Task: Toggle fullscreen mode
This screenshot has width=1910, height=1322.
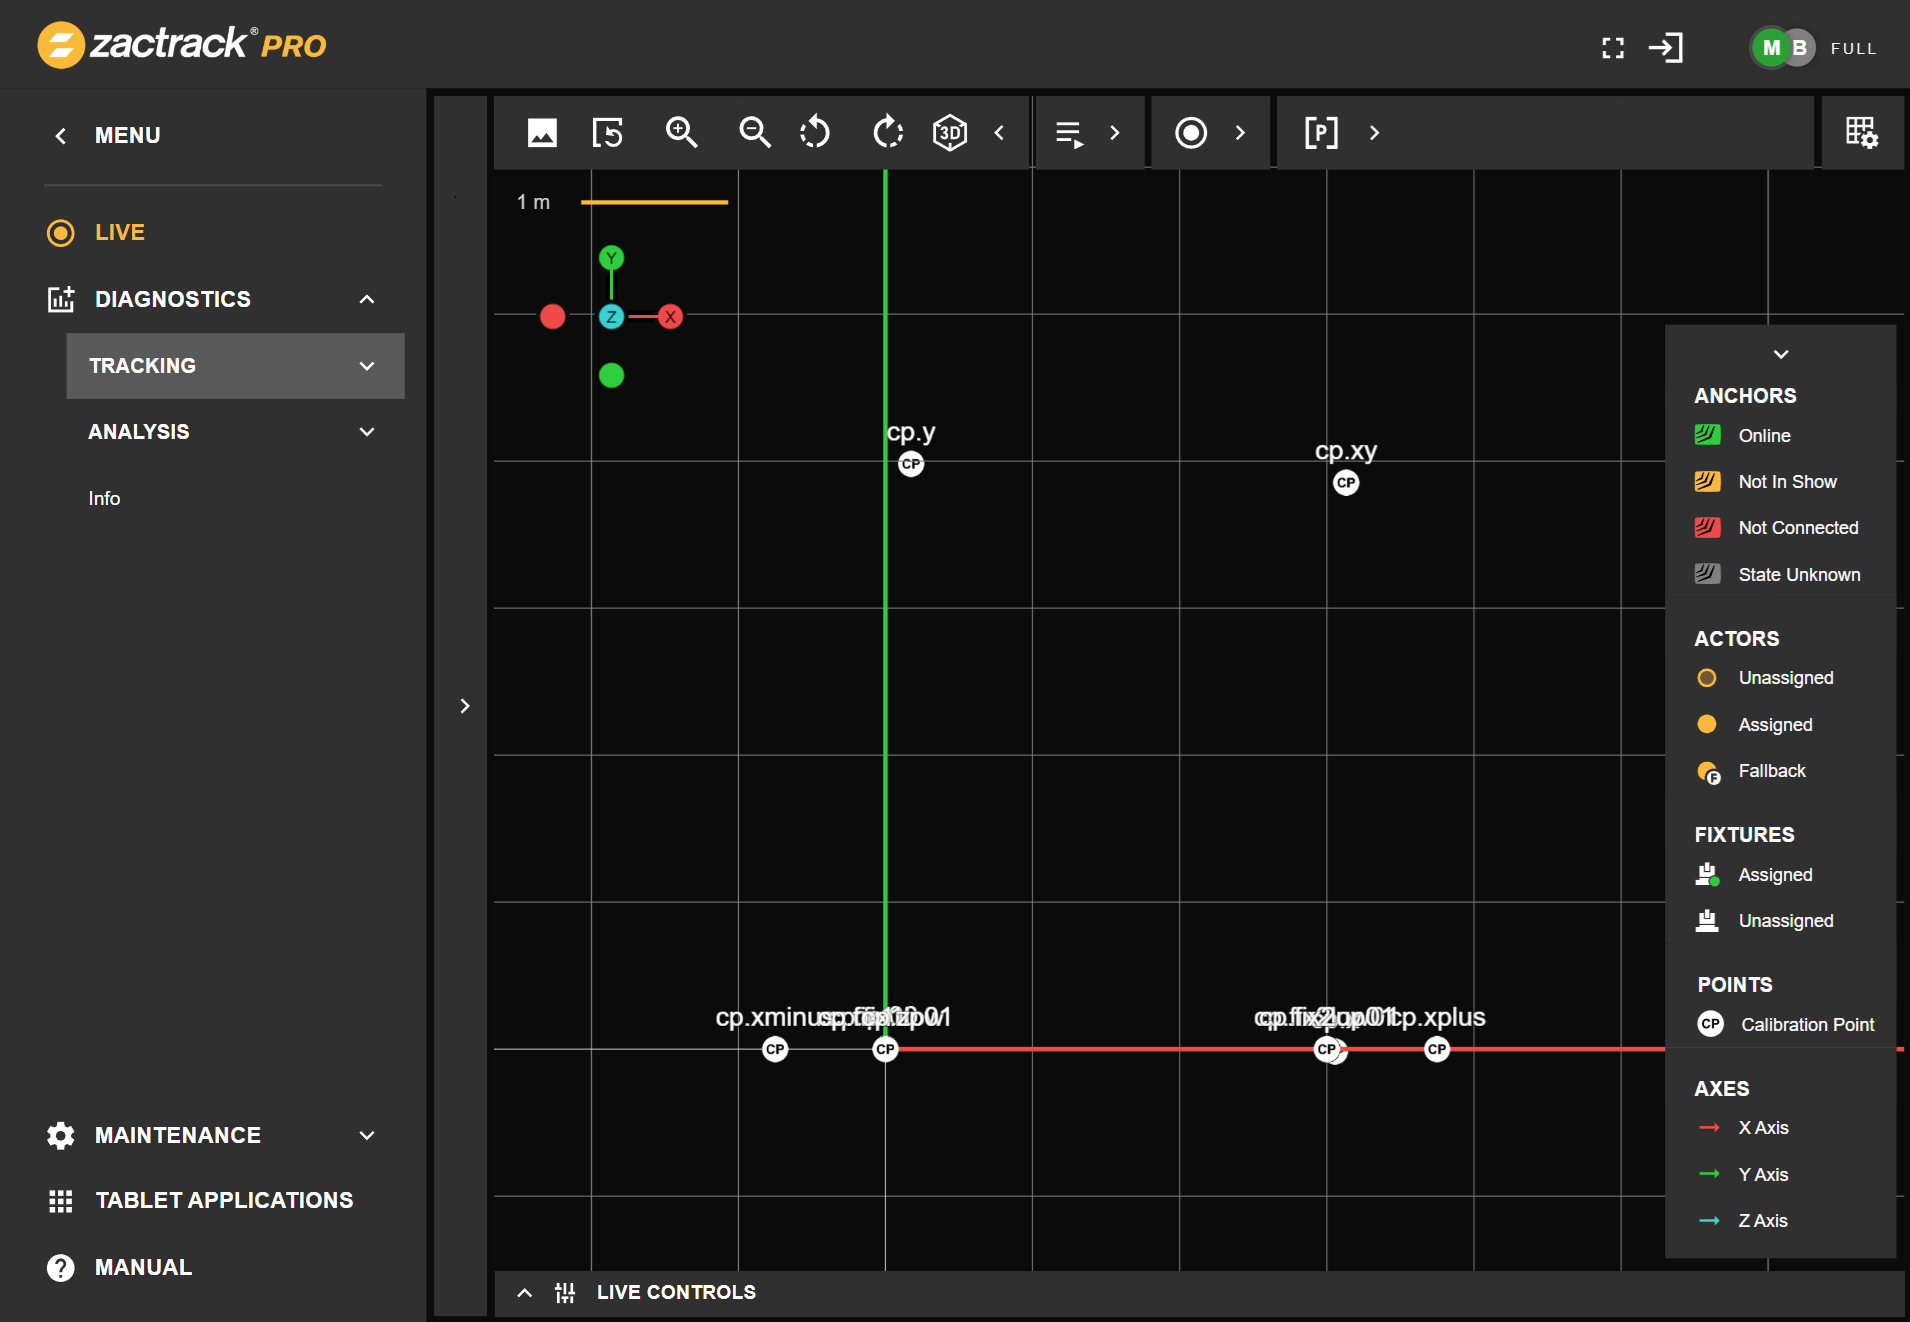Action: pos(1612,48)
